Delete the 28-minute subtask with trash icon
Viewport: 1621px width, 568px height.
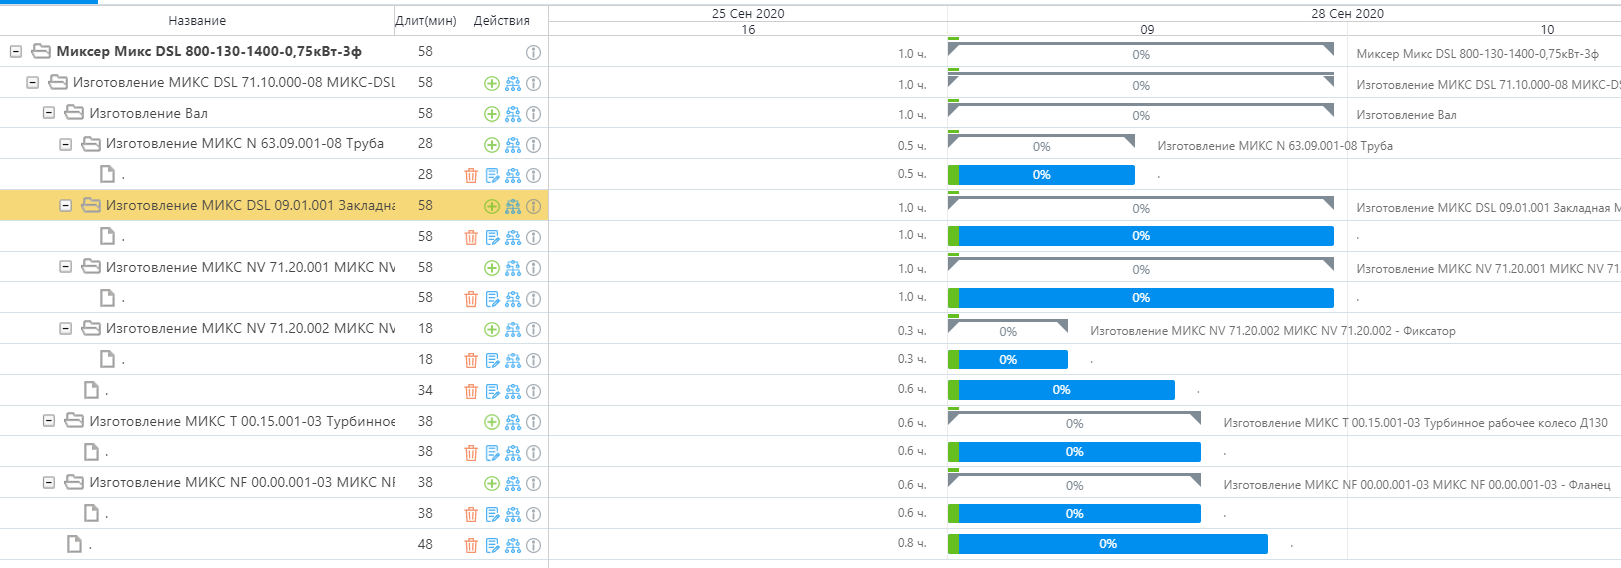click(x=471, y=175)
